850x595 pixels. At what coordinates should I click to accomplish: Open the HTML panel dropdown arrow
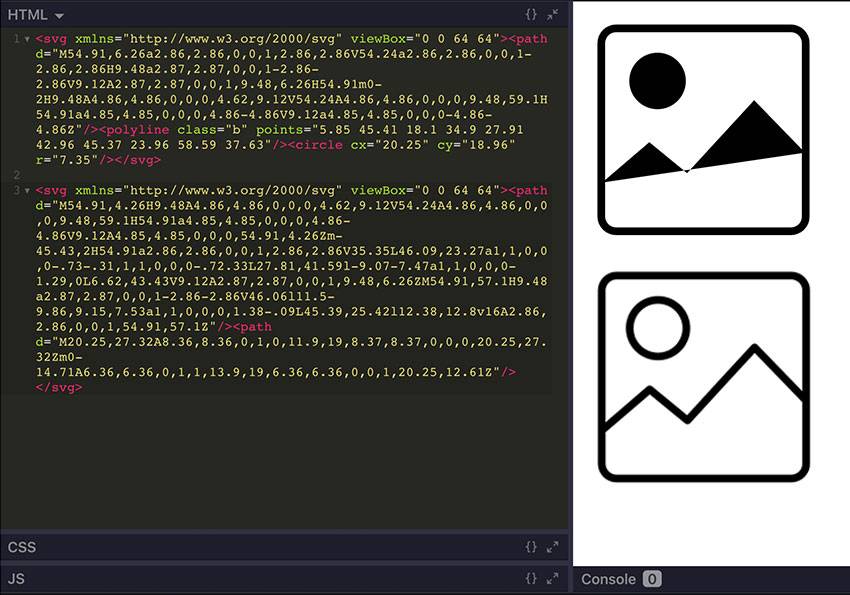click(59, 16)
